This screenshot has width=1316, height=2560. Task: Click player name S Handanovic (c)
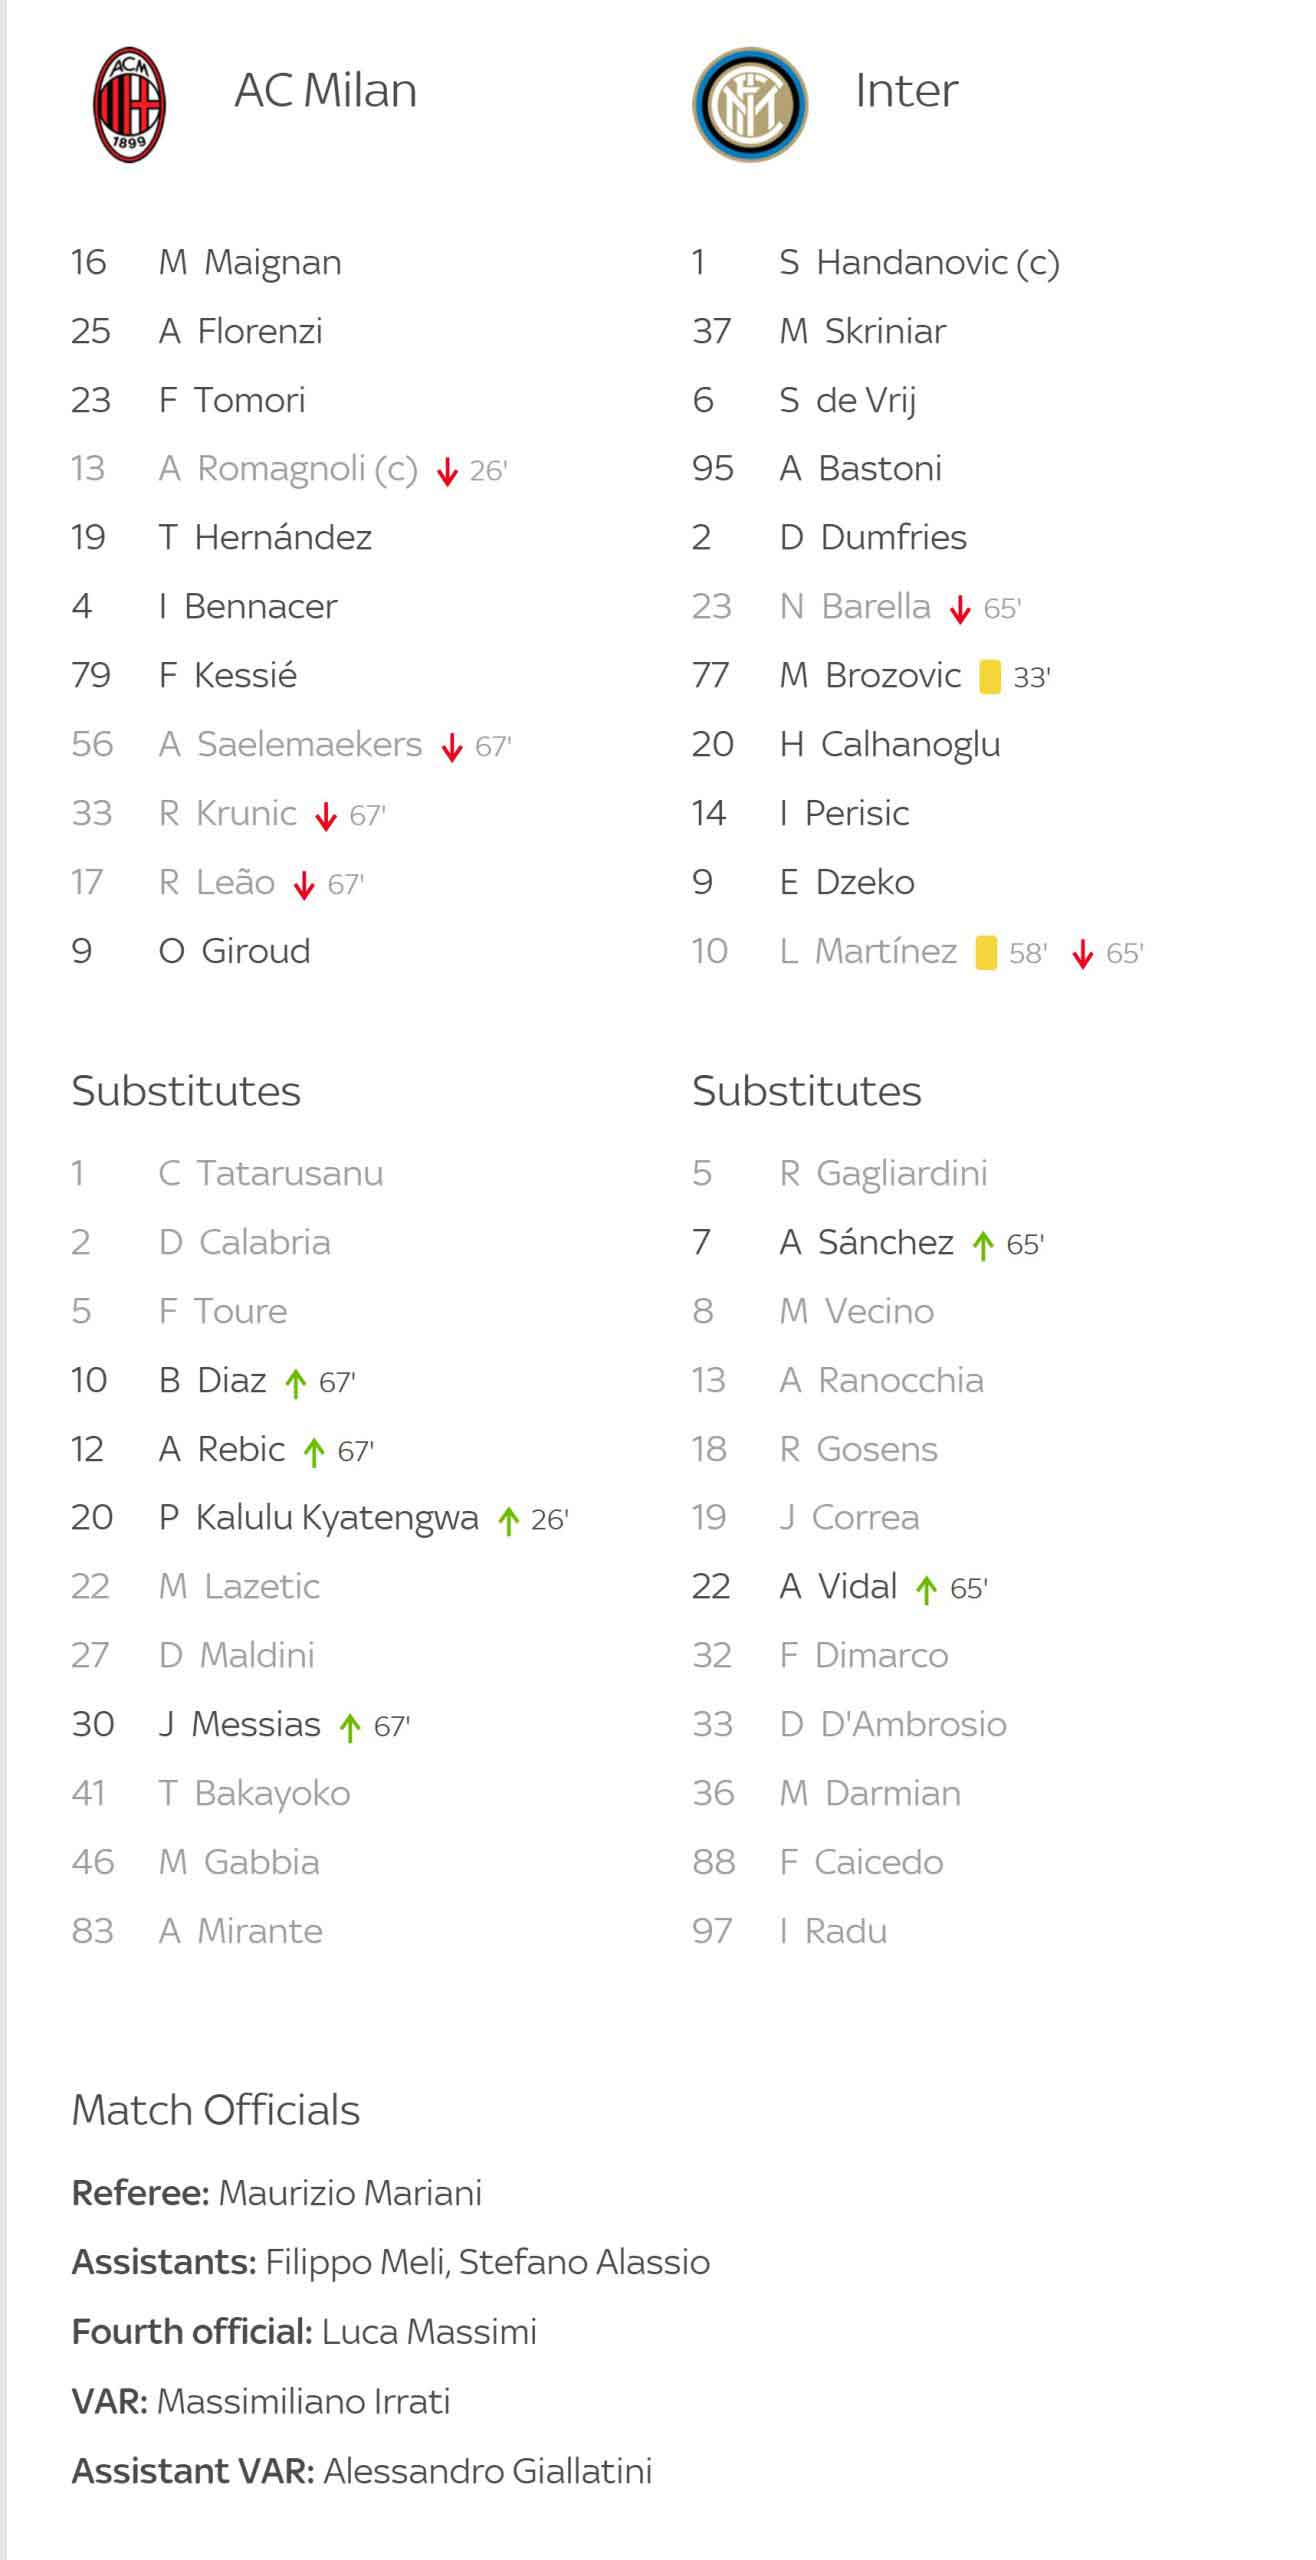(919, 263)
